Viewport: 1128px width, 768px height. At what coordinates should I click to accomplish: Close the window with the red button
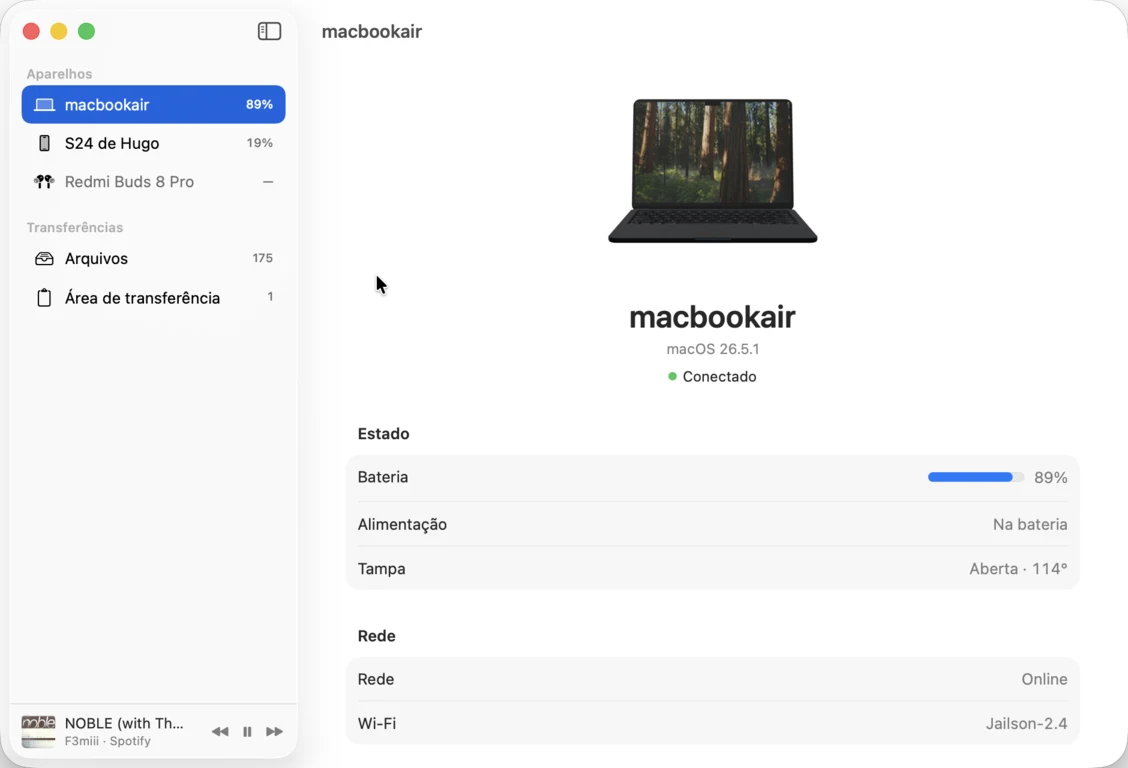click(x=31, y=31)
